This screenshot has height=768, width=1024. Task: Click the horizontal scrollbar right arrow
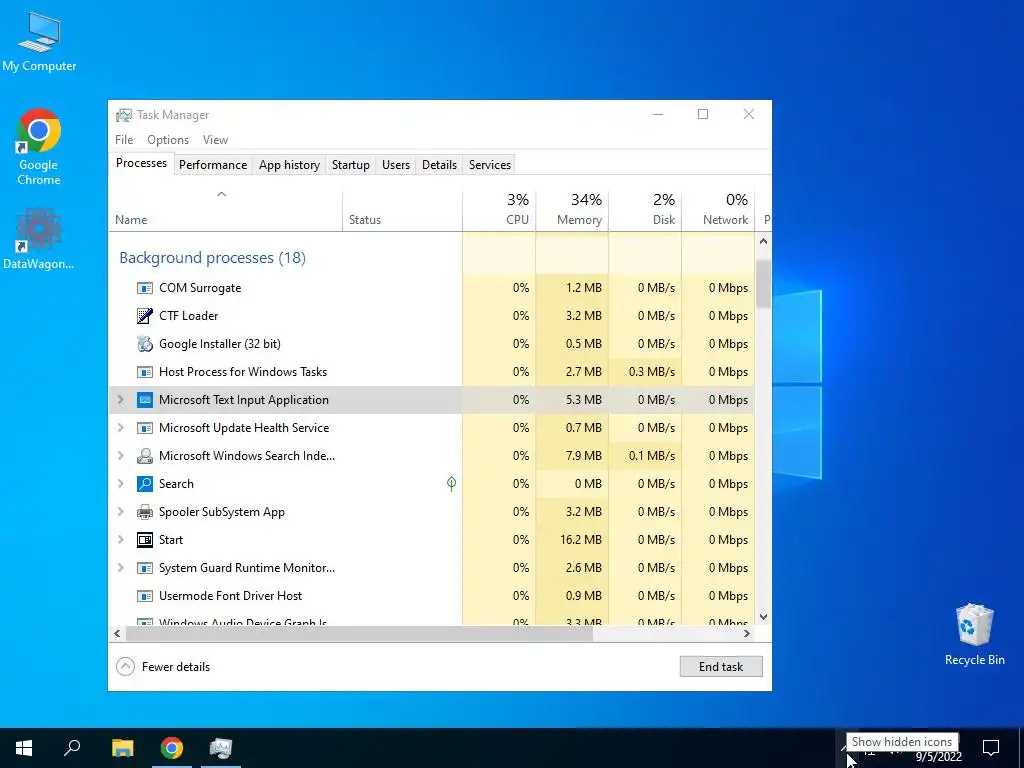pyautogui.click(x=746, y=633)
